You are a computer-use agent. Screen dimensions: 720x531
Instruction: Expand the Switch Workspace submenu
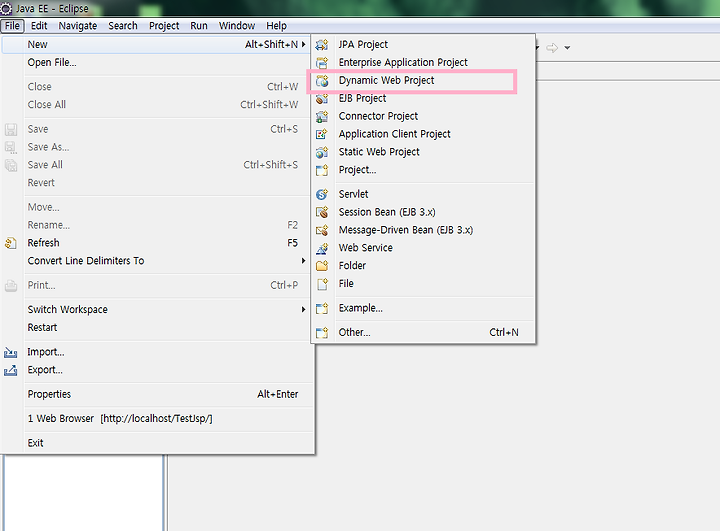tap(303, 310)
